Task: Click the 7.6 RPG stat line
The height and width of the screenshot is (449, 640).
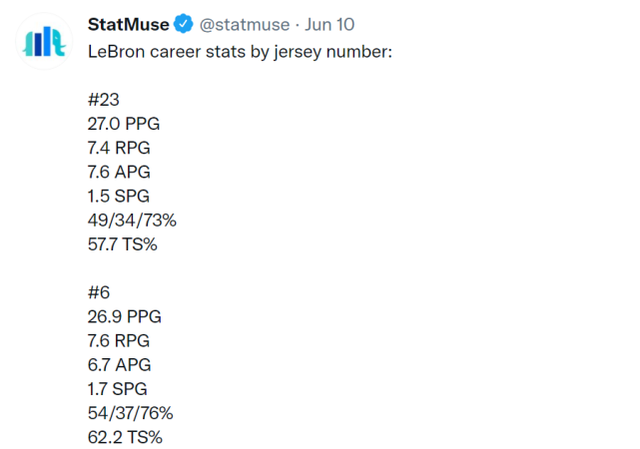Action: tap(121, 341)
